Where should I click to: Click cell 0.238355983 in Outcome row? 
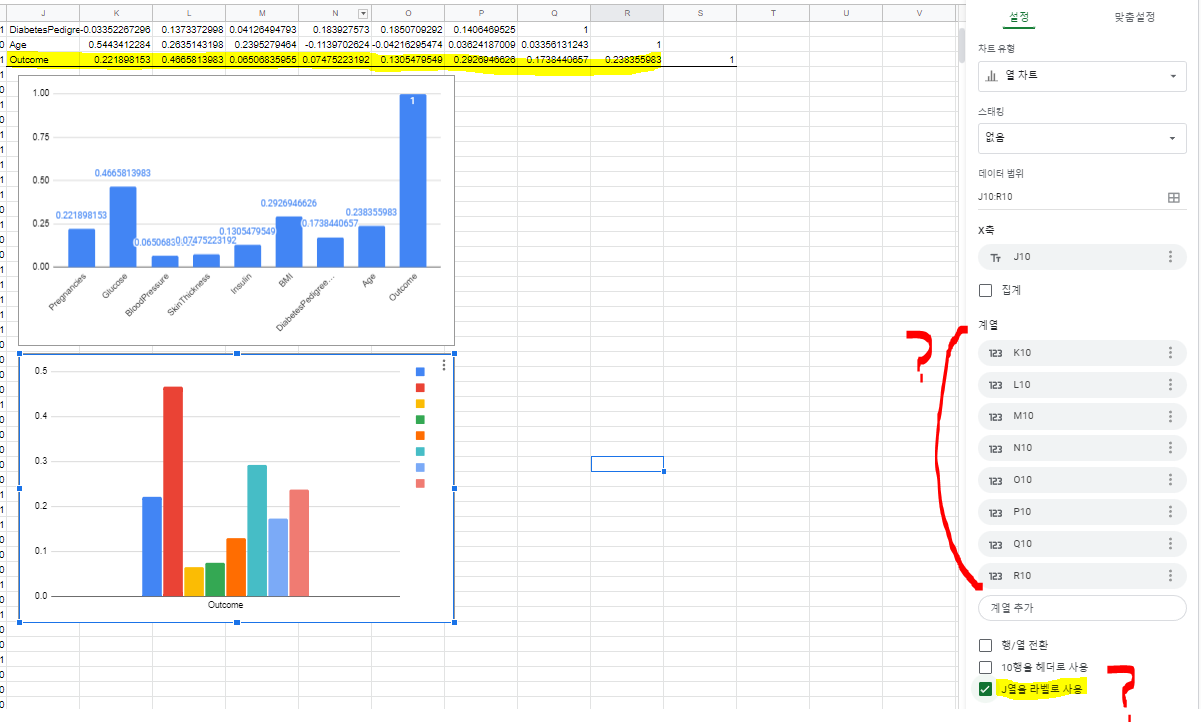(x=627, y=60)
